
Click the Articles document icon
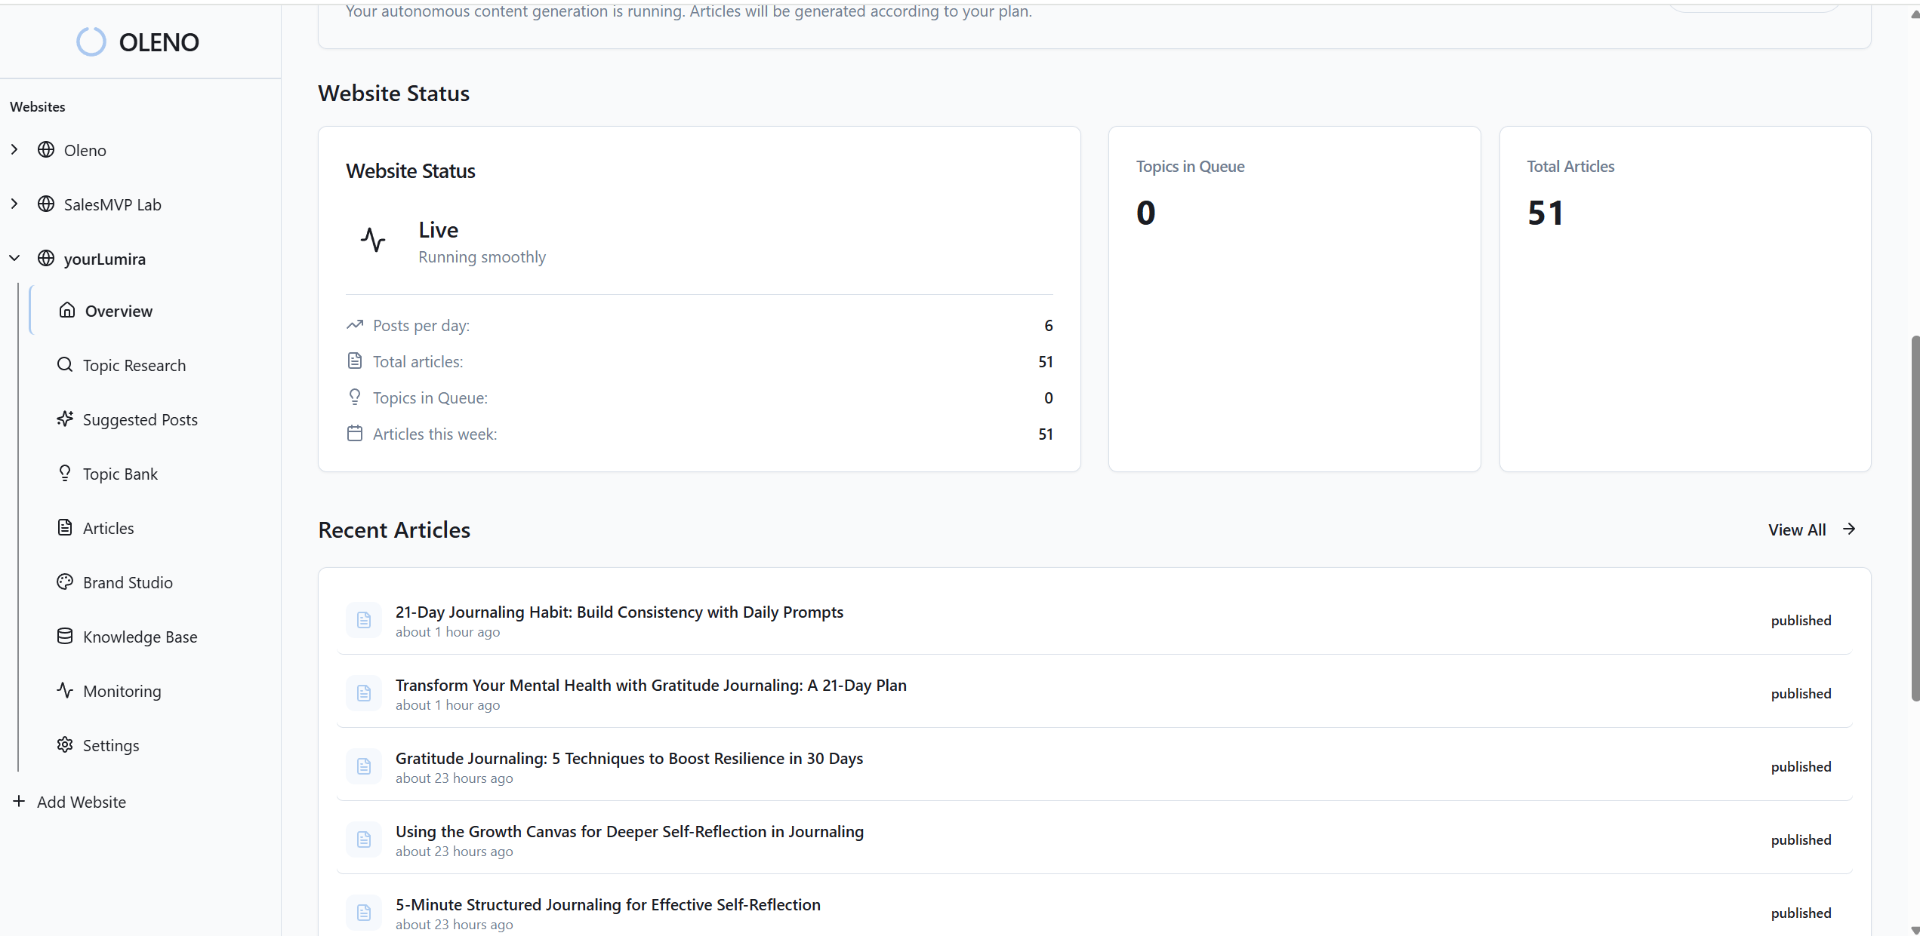[65, 527]
